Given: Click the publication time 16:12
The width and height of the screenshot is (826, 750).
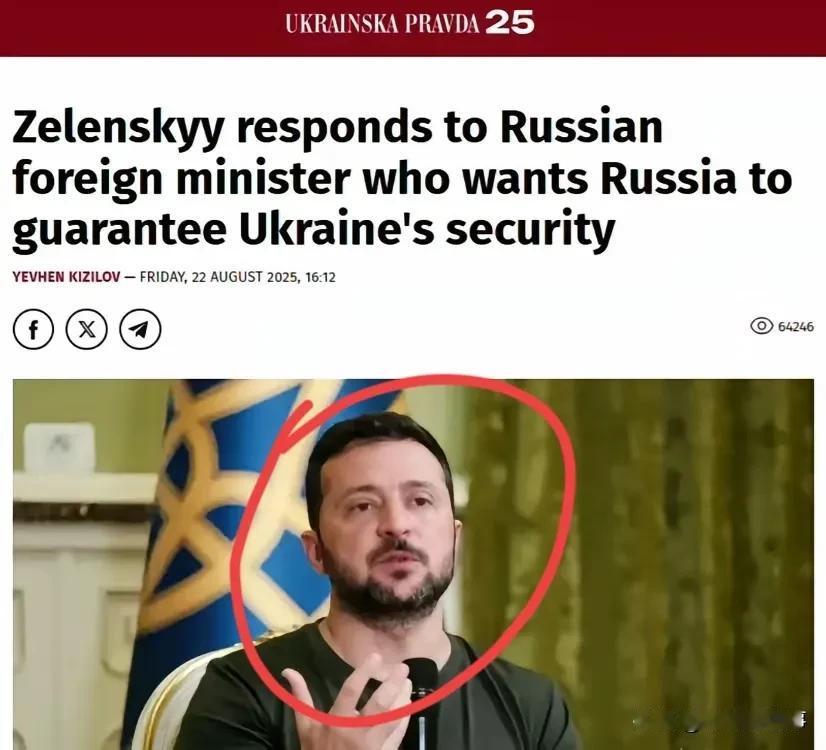Looking at the screenshot, I should (x=320, y=277).
